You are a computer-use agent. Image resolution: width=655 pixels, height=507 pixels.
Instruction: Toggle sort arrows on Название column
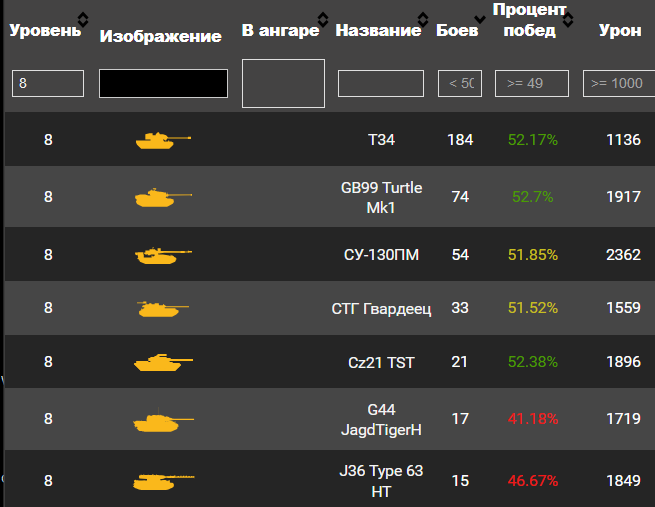(427, 19)
